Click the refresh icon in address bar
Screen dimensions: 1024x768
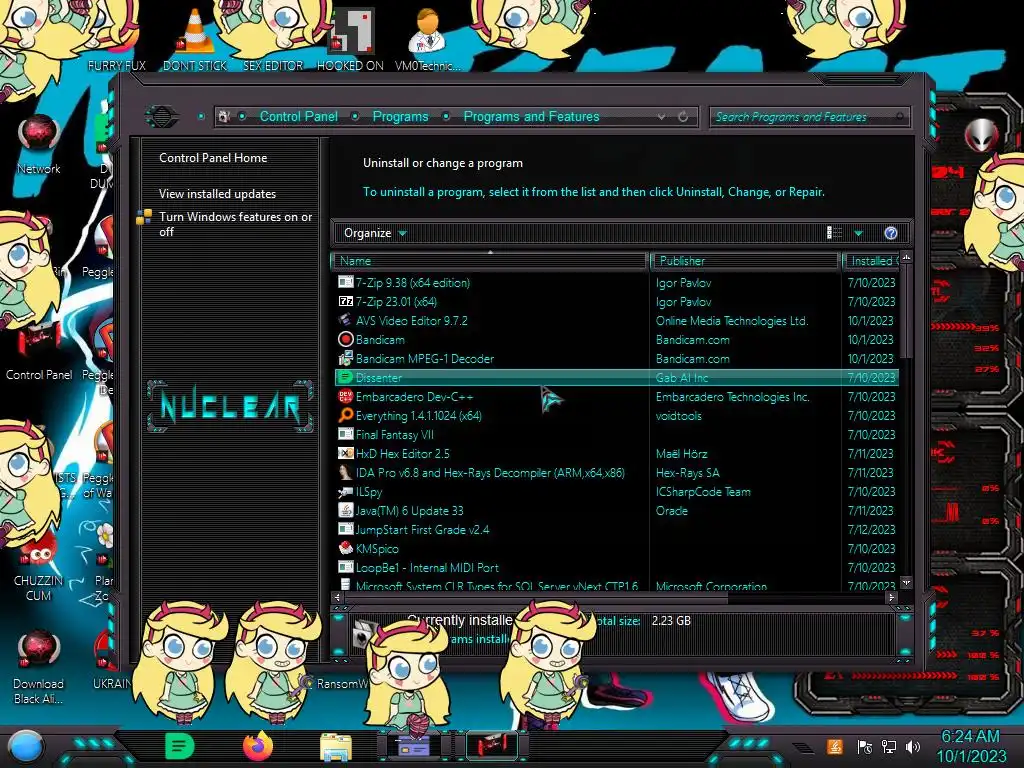683,117
